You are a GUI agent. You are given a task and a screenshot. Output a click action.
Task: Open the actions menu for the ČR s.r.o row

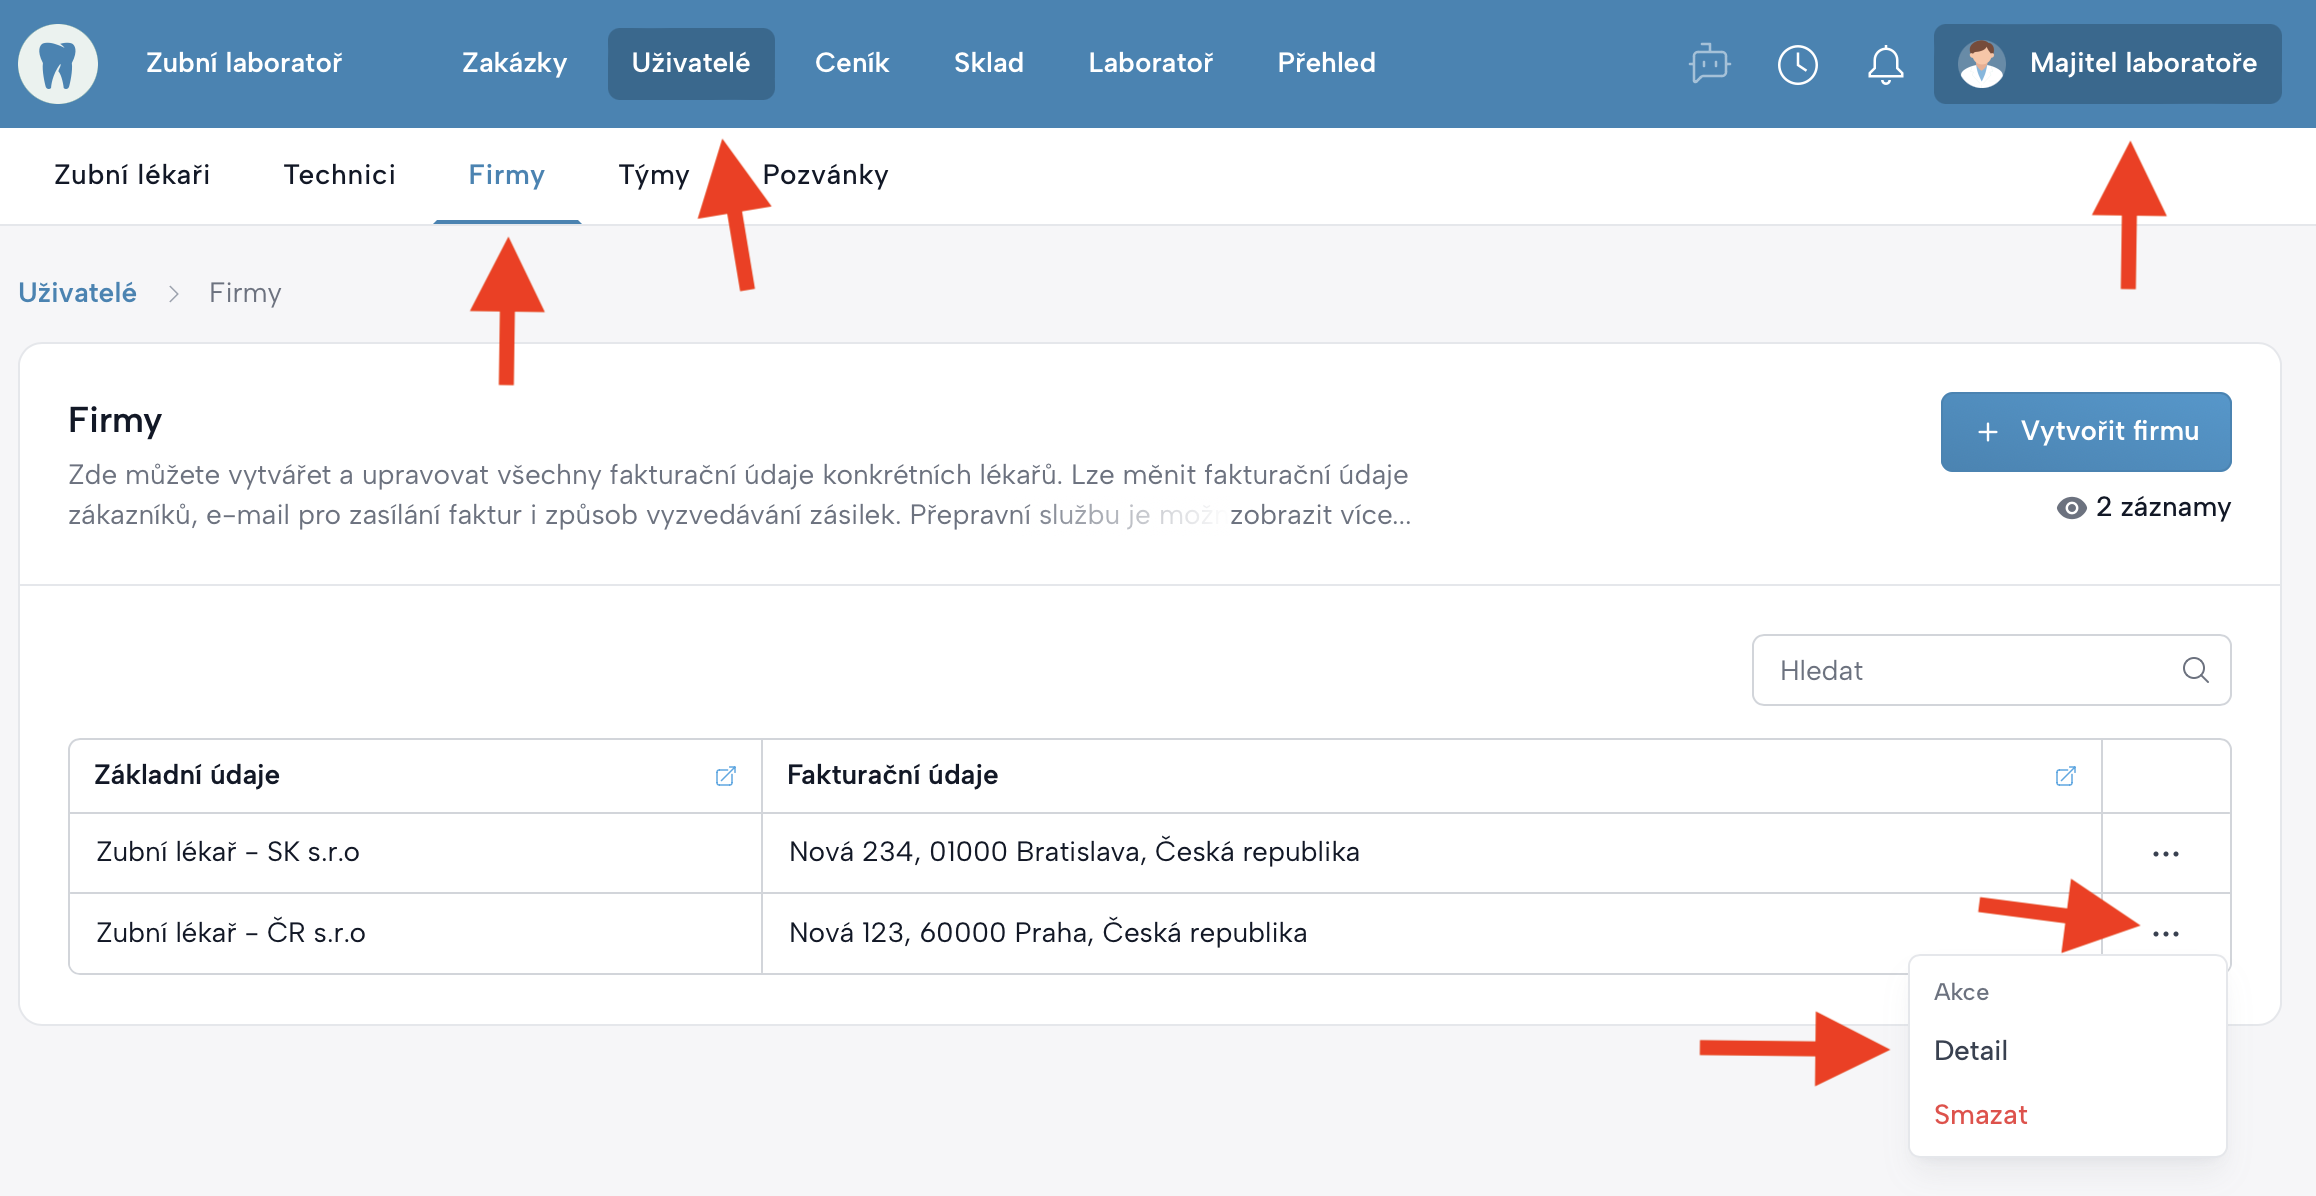point(2165,934)
